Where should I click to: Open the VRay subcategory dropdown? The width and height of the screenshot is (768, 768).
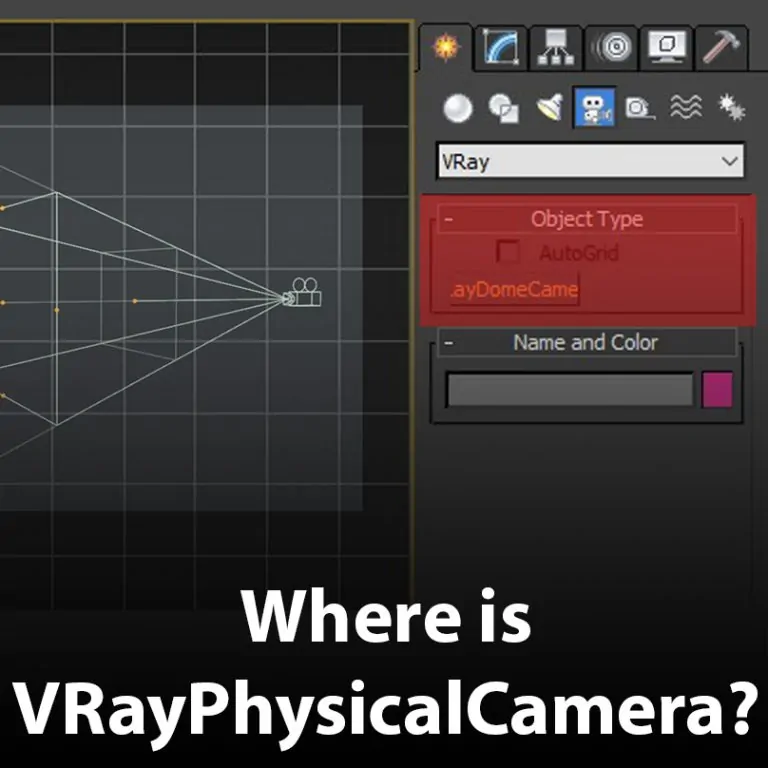(590, 161)
